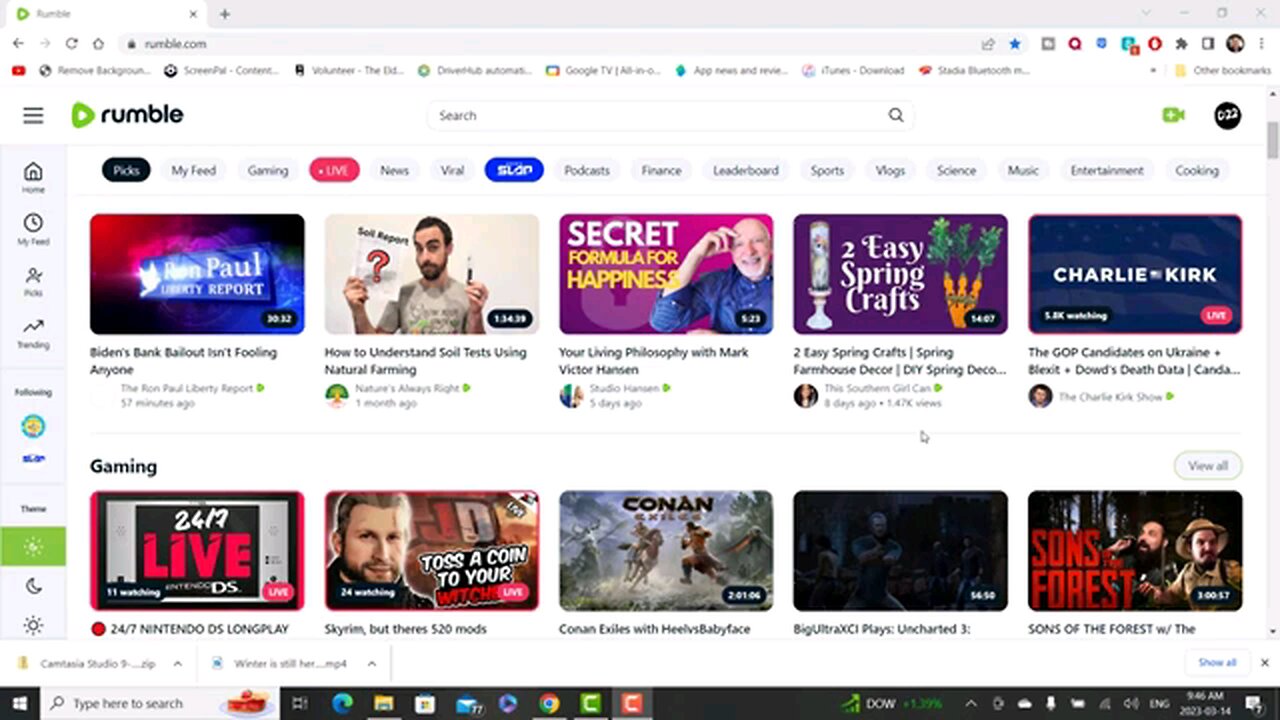
Task: Click the rumble.com address bar
Action: click(x=550, y=44)
